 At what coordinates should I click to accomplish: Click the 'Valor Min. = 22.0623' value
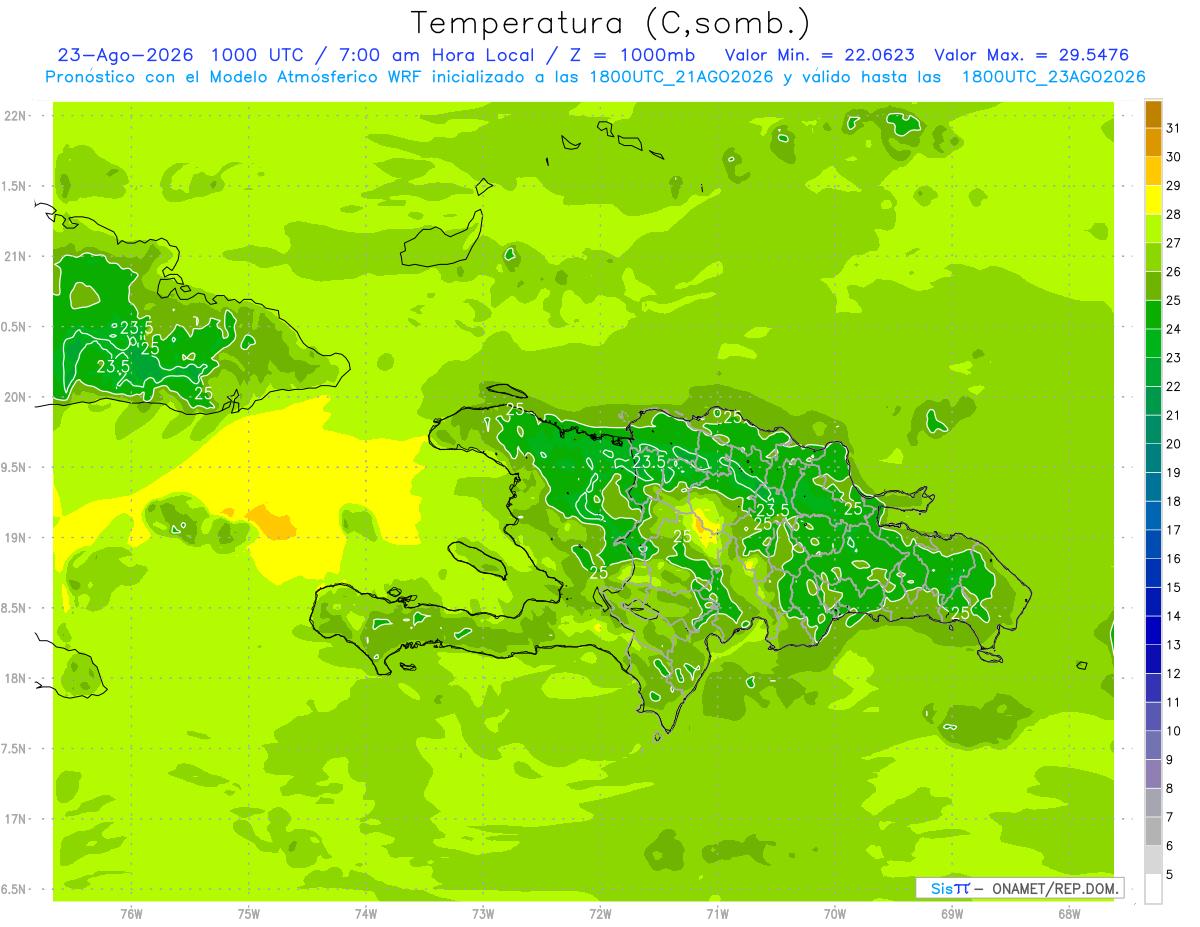pos(819,55)
